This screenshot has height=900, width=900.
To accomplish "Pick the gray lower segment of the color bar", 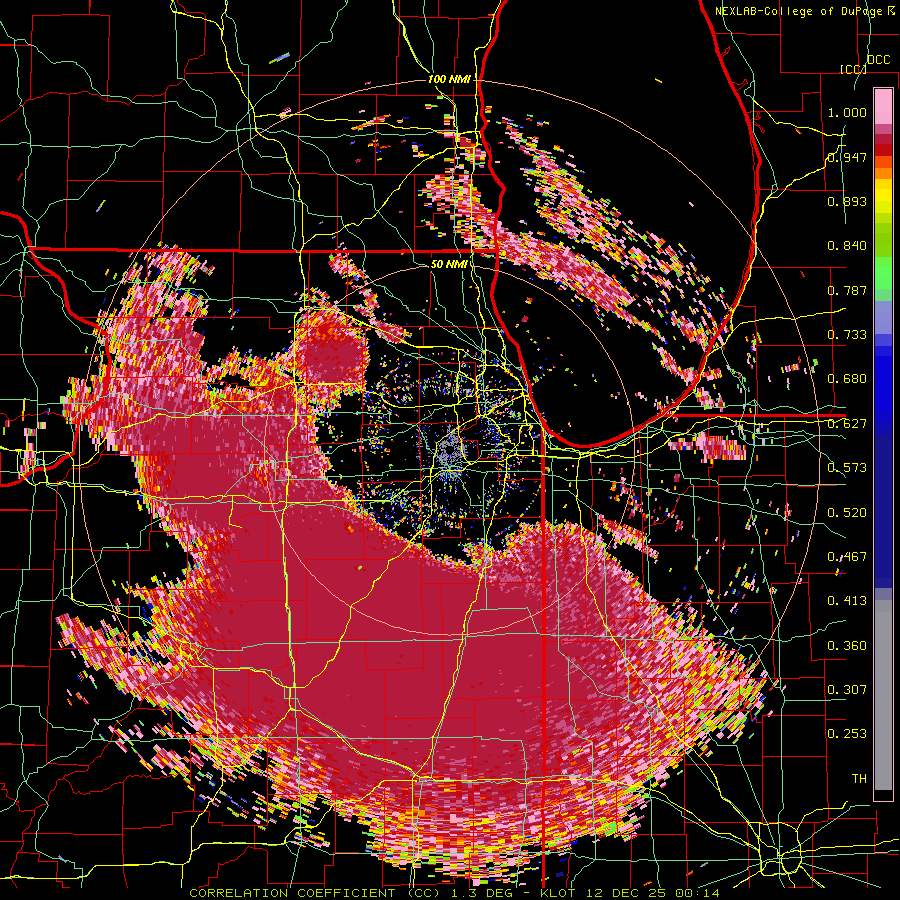I will (x=883, y=695).
